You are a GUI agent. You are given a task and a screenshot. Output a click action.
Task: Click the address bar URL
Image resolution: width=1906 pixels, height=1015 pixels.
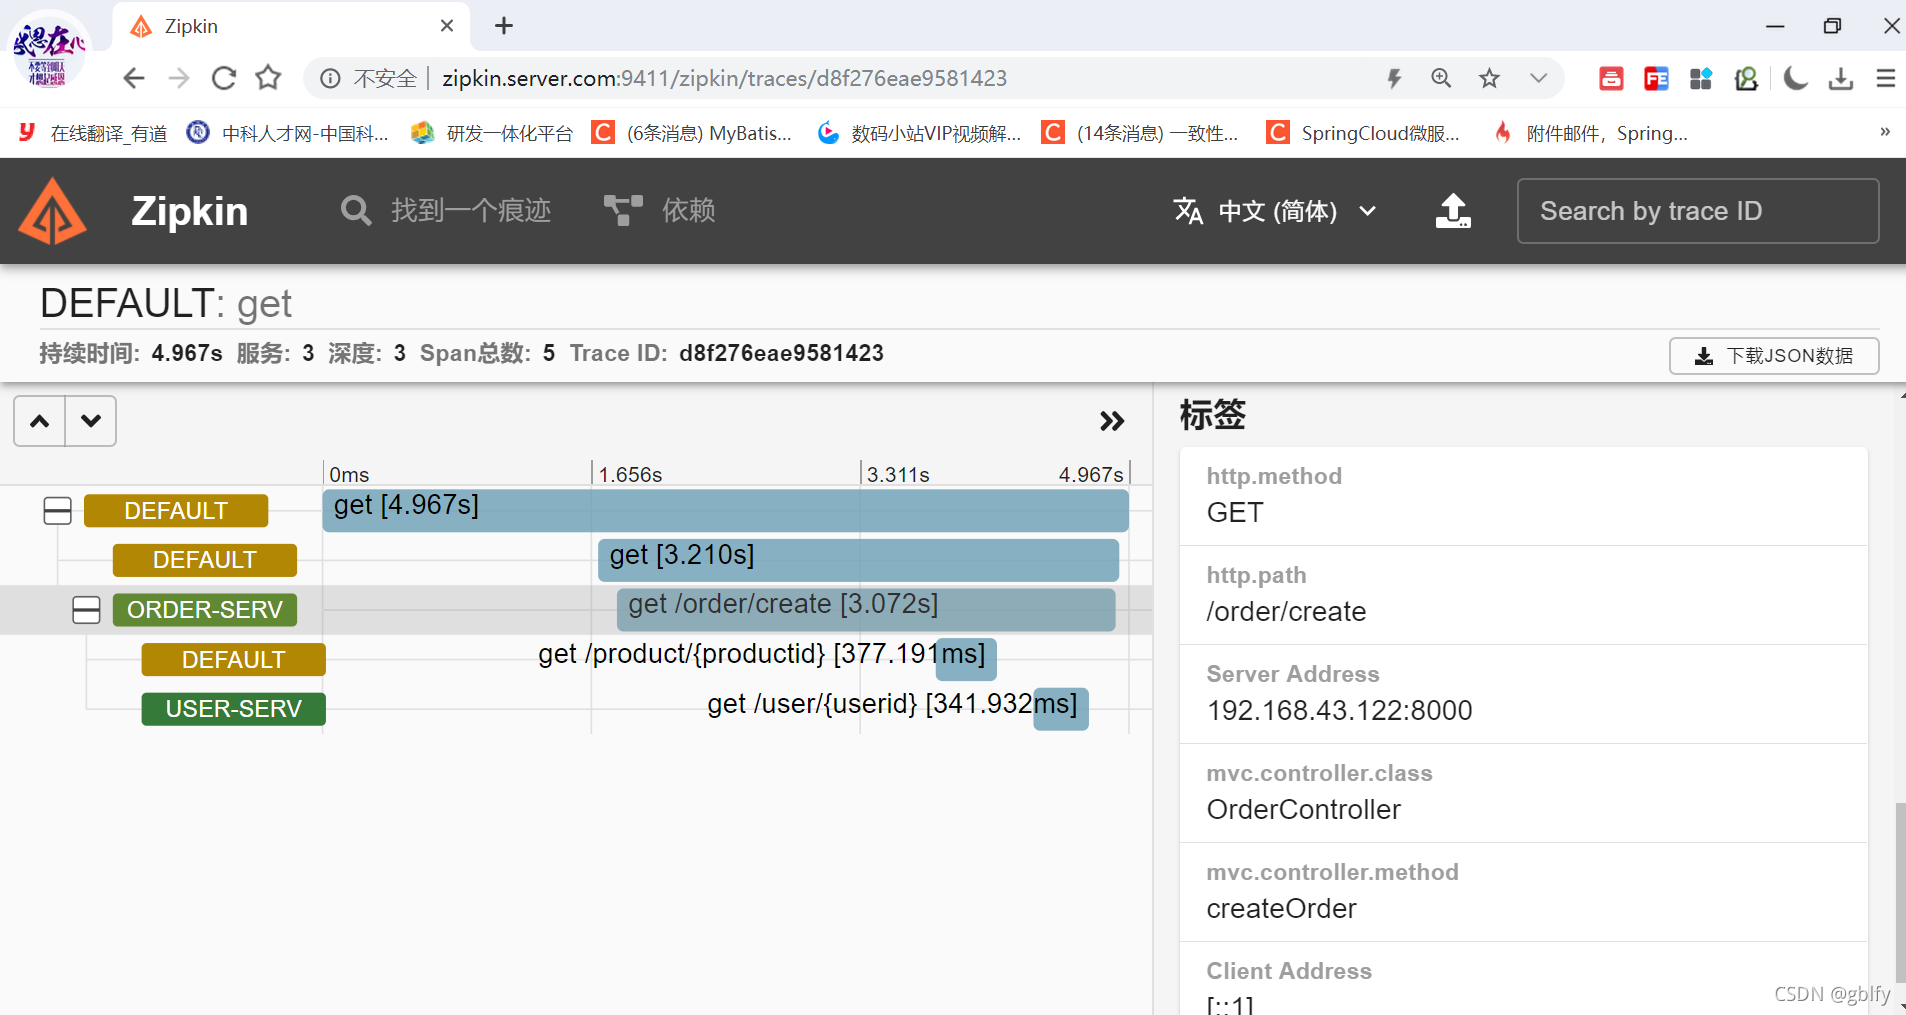724,78
